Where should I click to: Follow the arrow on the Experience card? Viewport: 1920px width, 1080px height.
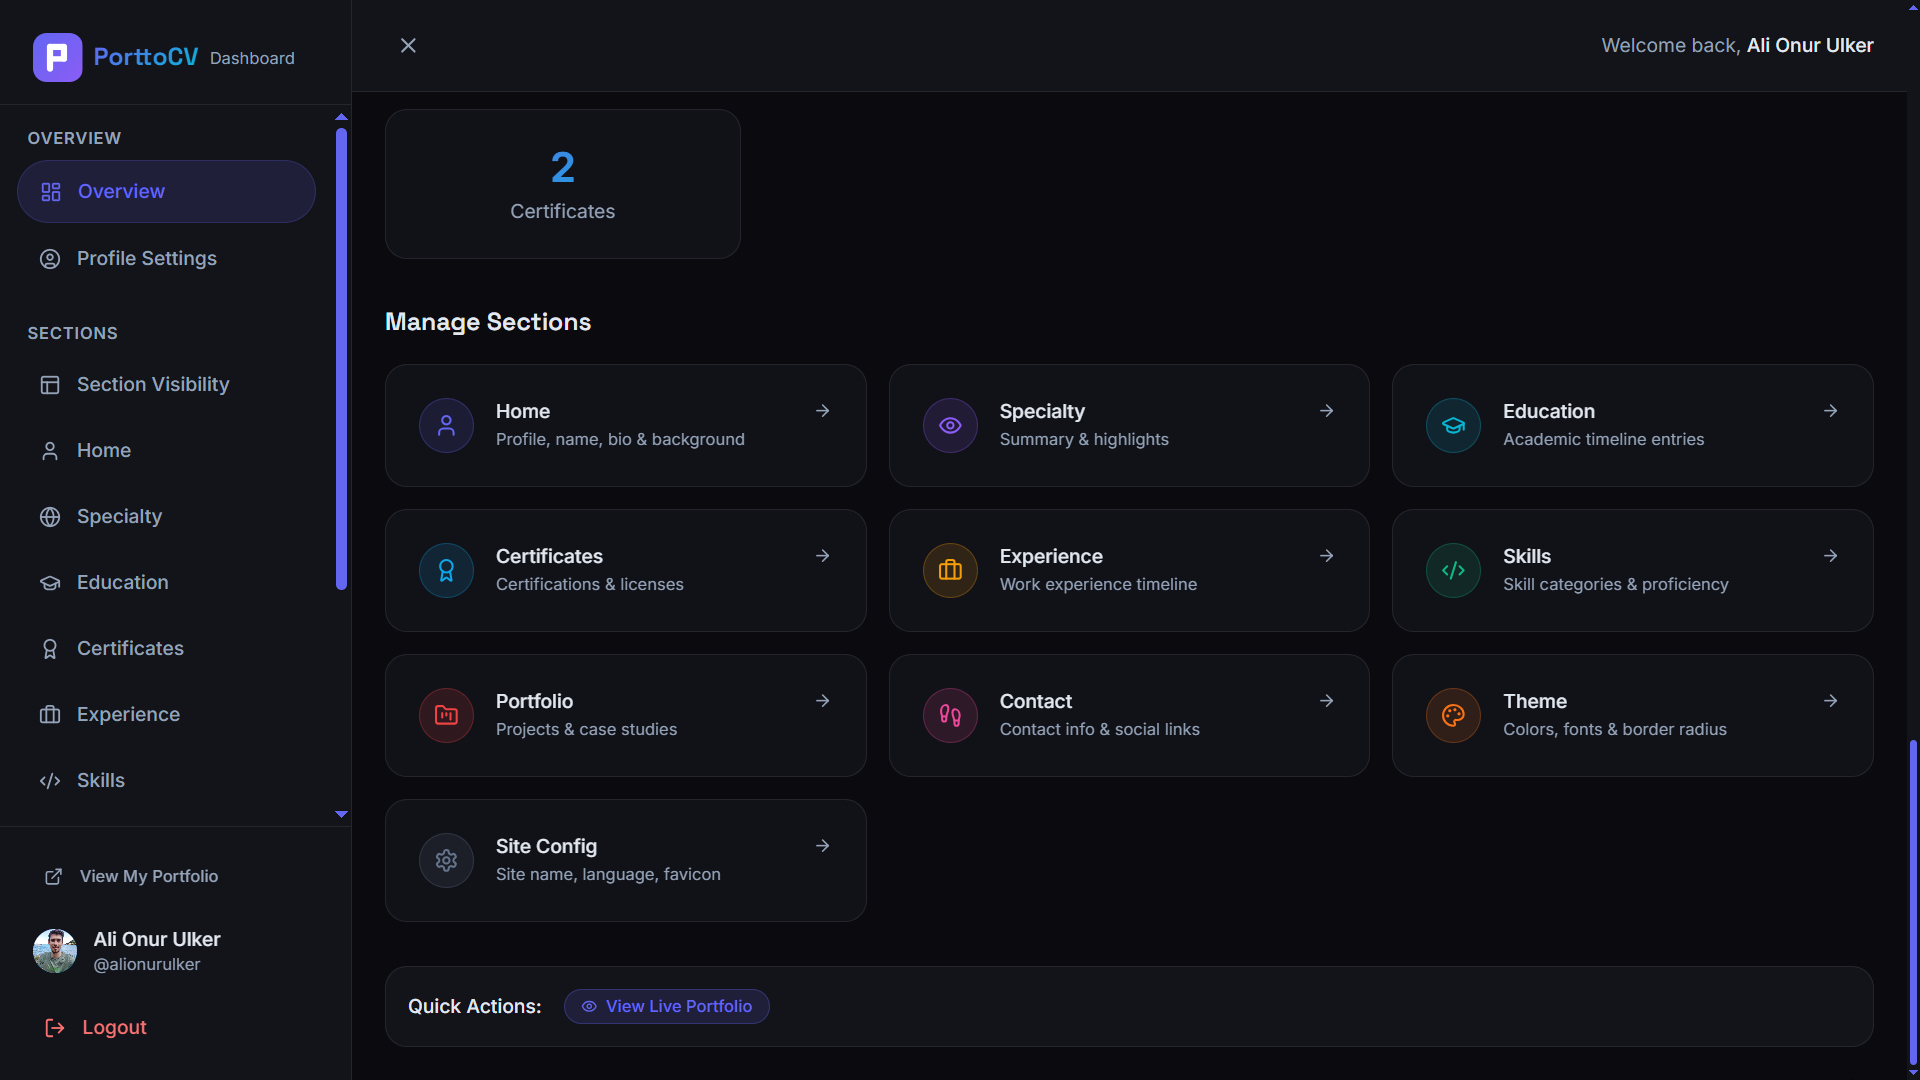click(1326, 556)
